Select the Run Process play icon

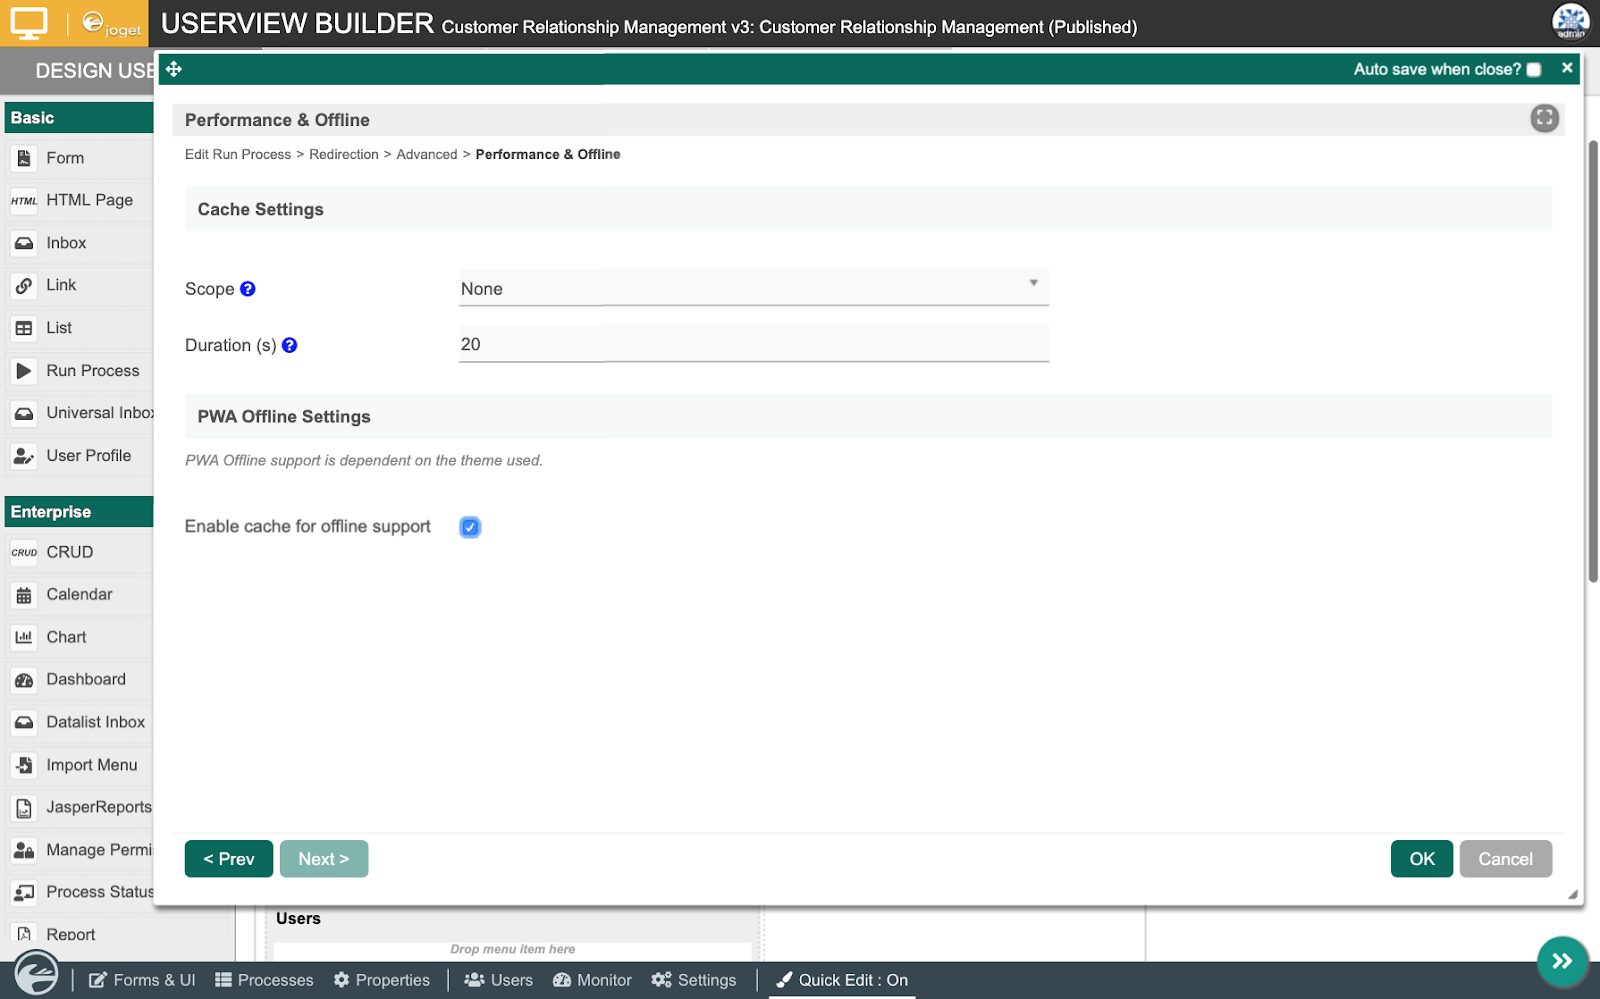24,370
